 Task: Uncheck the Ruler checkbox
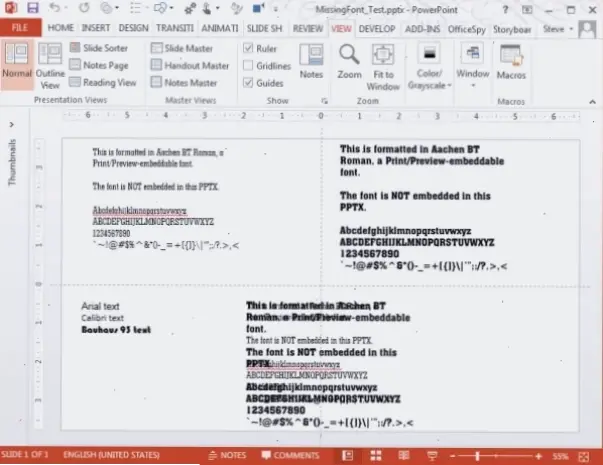248,48
